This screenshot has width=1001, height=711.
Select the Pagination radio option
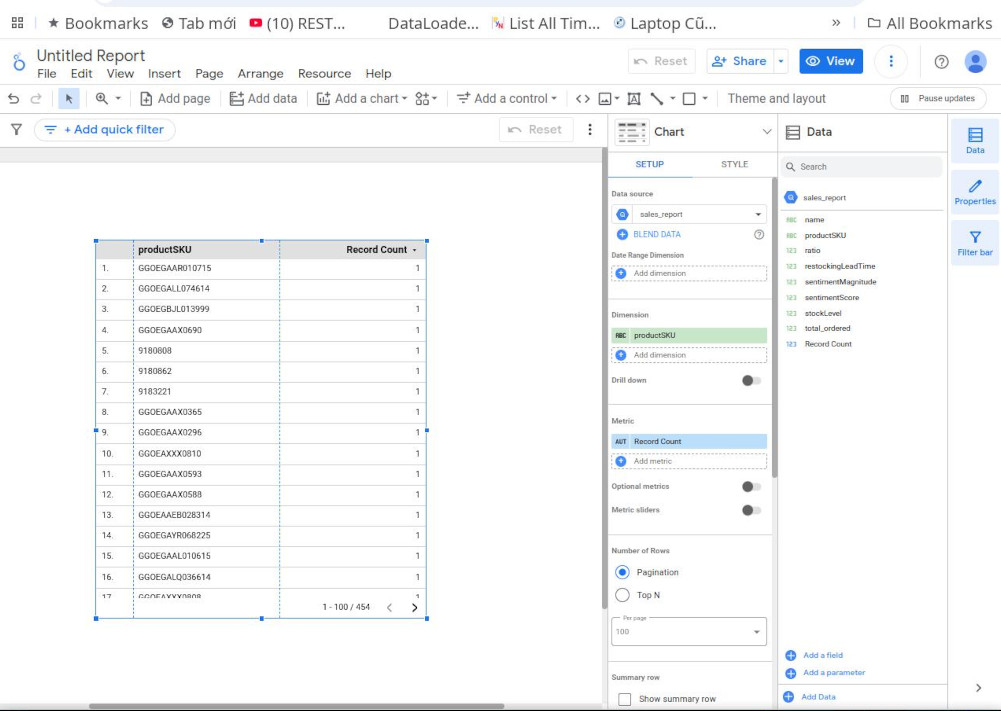tap(622, 572)
